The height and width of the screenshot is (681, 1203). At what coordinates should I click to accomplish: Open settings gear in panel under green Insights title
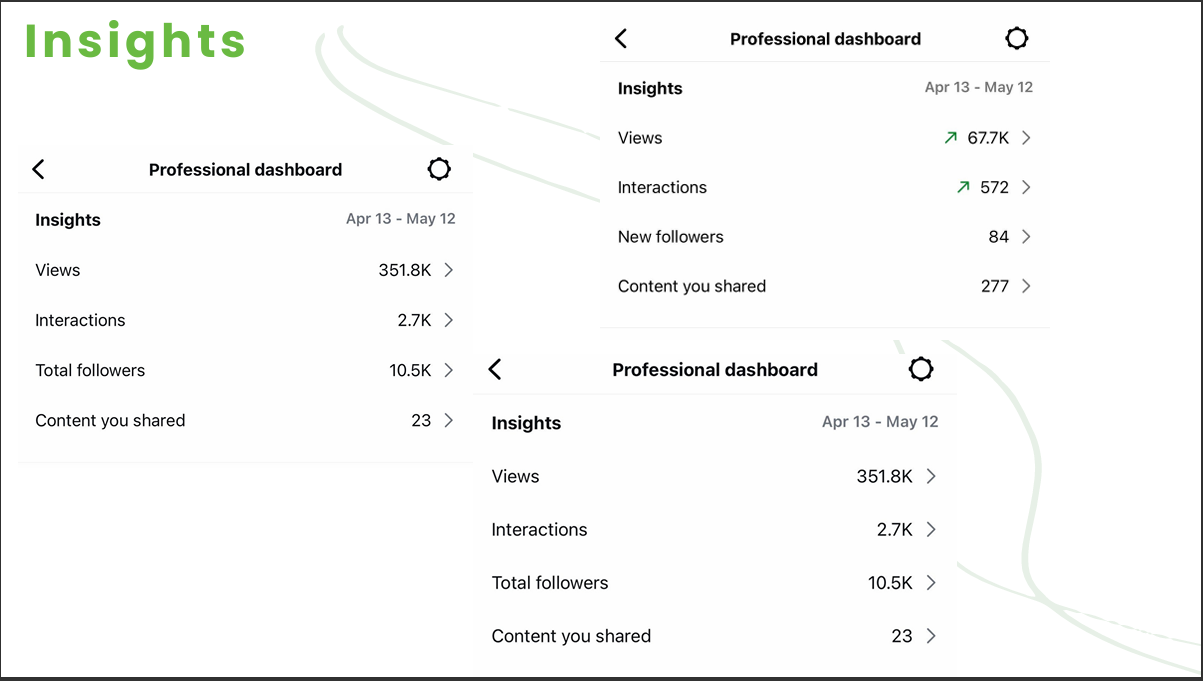pyautogui.click(x=439, y=170)
